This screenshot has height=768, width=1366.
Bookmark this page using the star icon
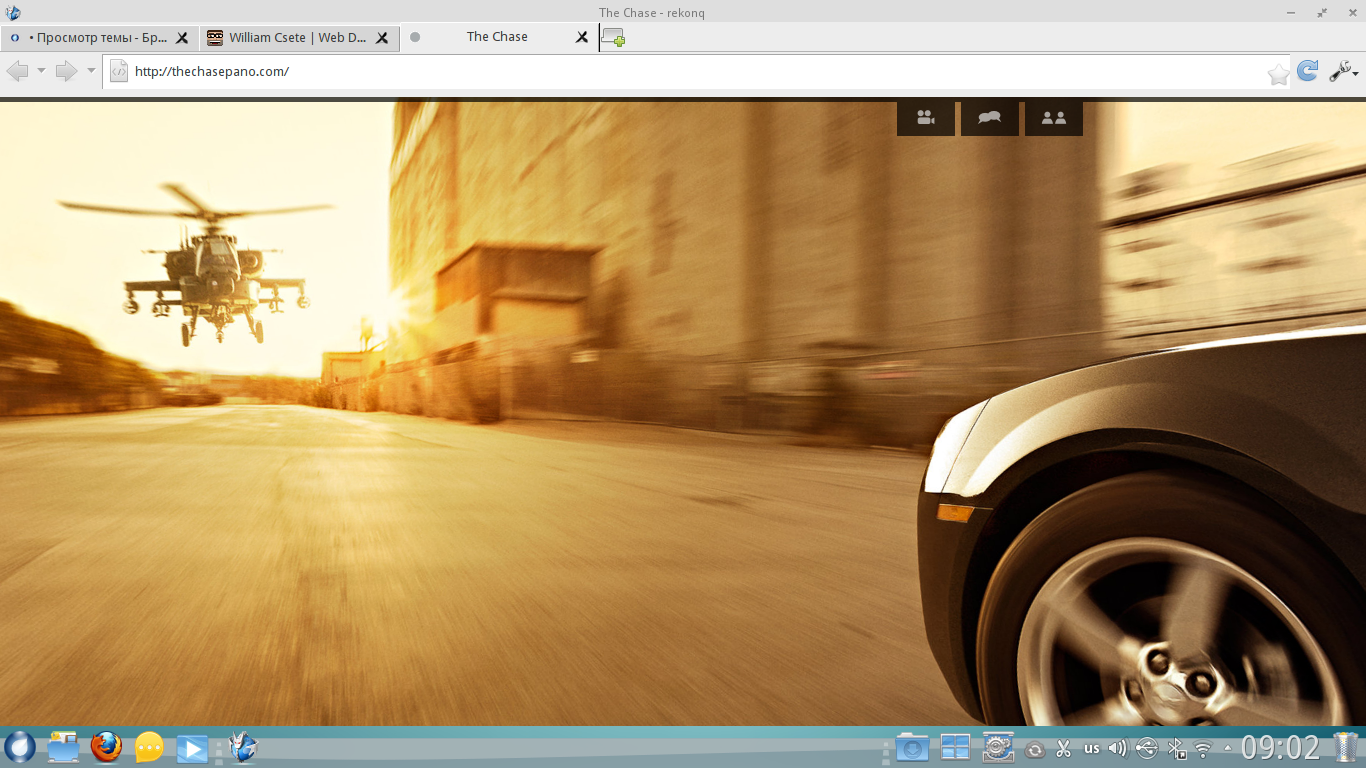click(1278, 74)
